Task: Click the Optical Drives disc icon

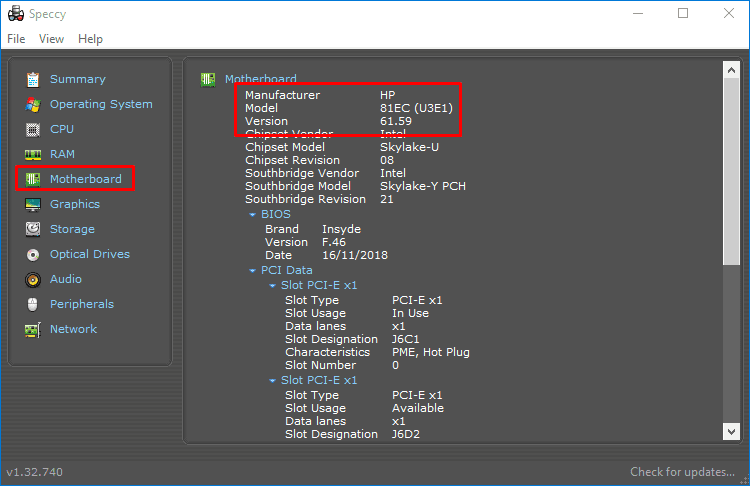Action: [33, 254]
